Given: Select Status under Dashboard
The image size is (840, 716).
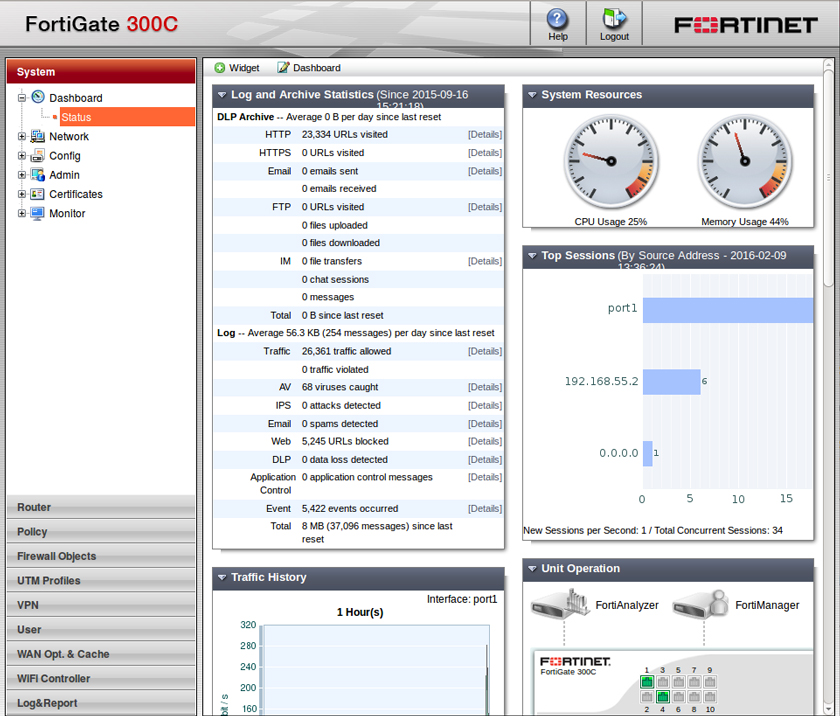Looking at the screenshot, I should [128, 117].
